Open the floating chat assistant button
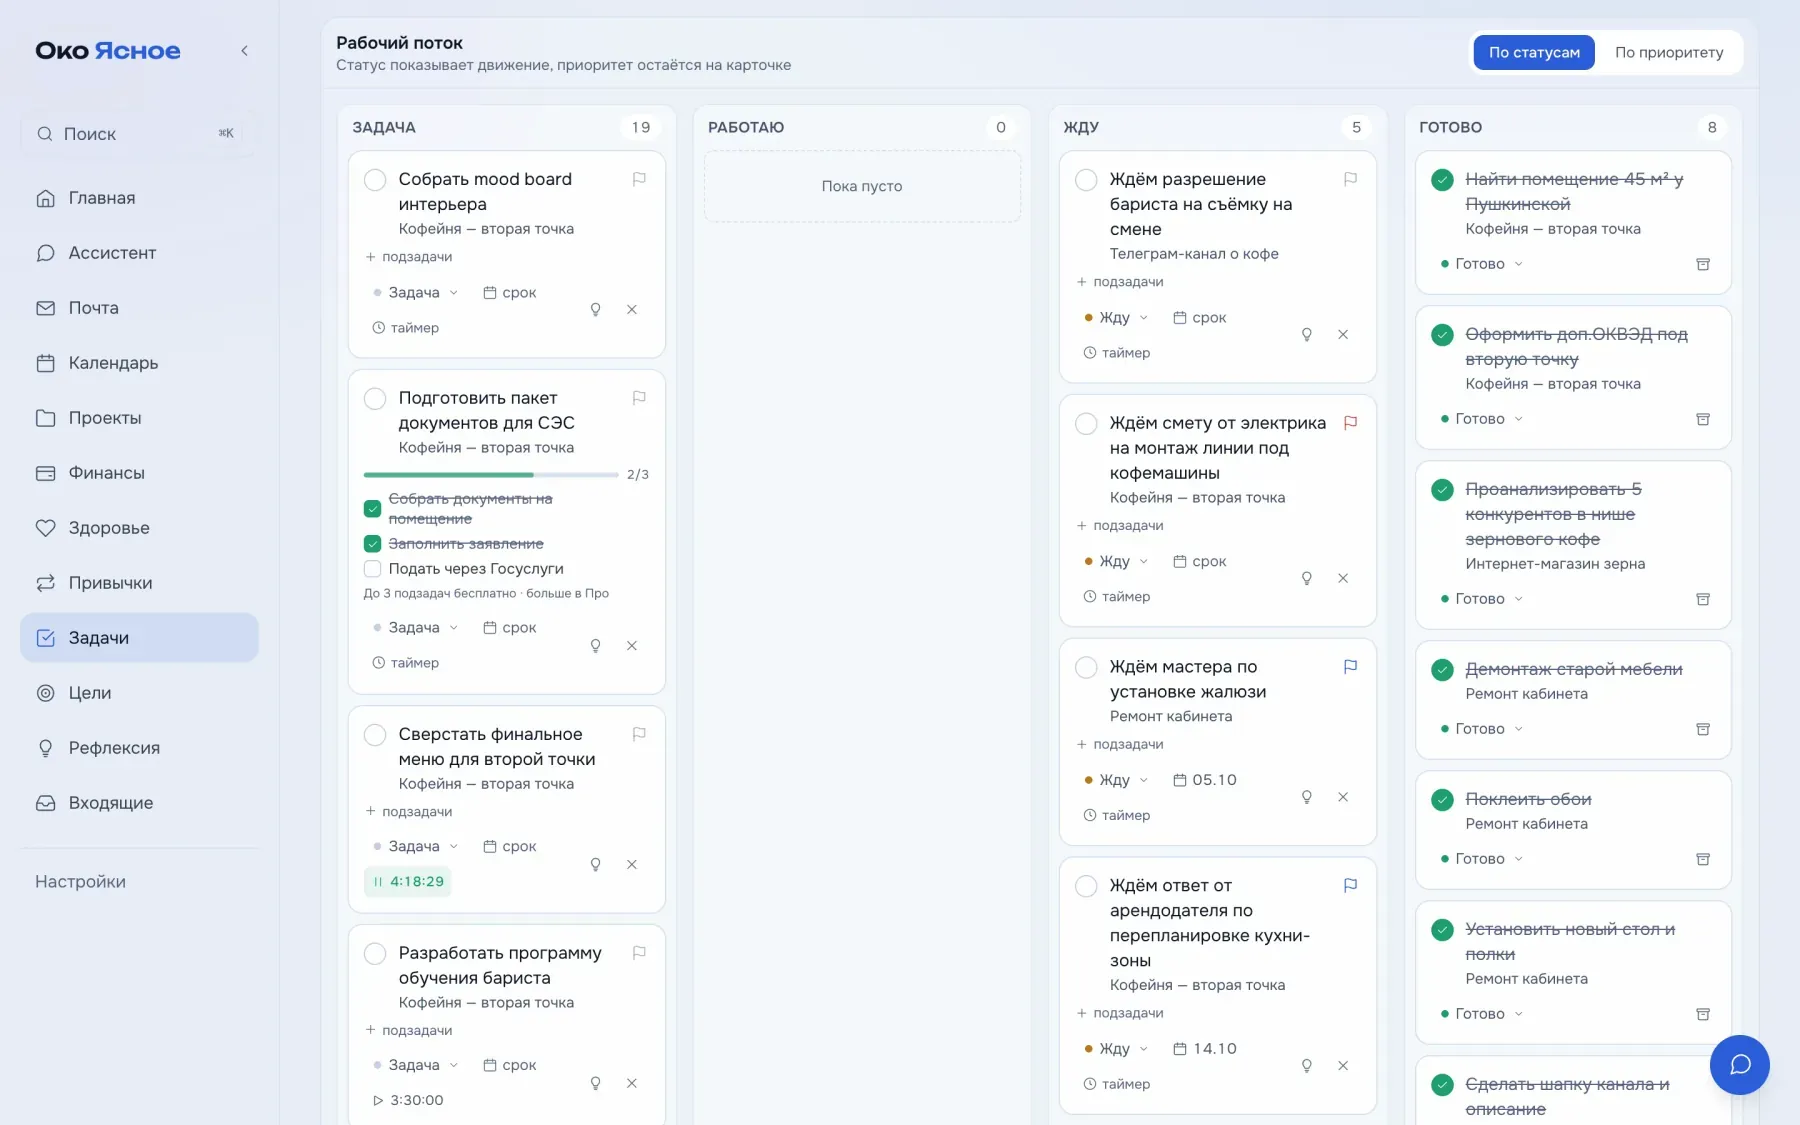This screenshot has height=1125, width=1800. pyautogui.click(x=1739, y=1065)
